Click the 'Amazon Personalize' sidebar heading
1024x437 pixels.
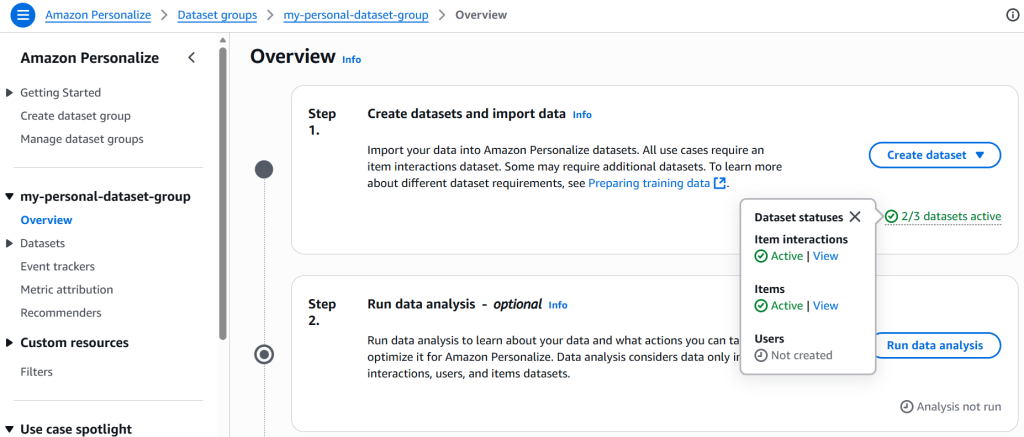(x=89, y=57)
